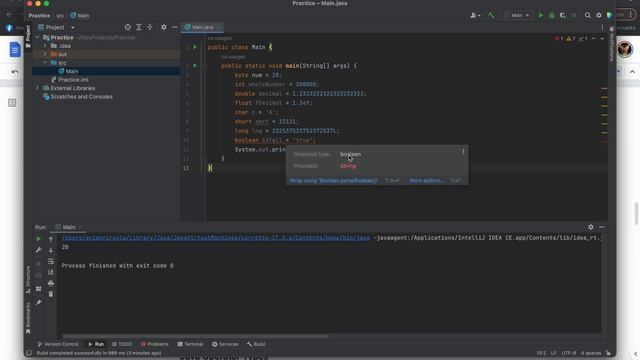640x360 pixels.
Task: Click run gutter arrow beside main method
Action: point(195,65)
